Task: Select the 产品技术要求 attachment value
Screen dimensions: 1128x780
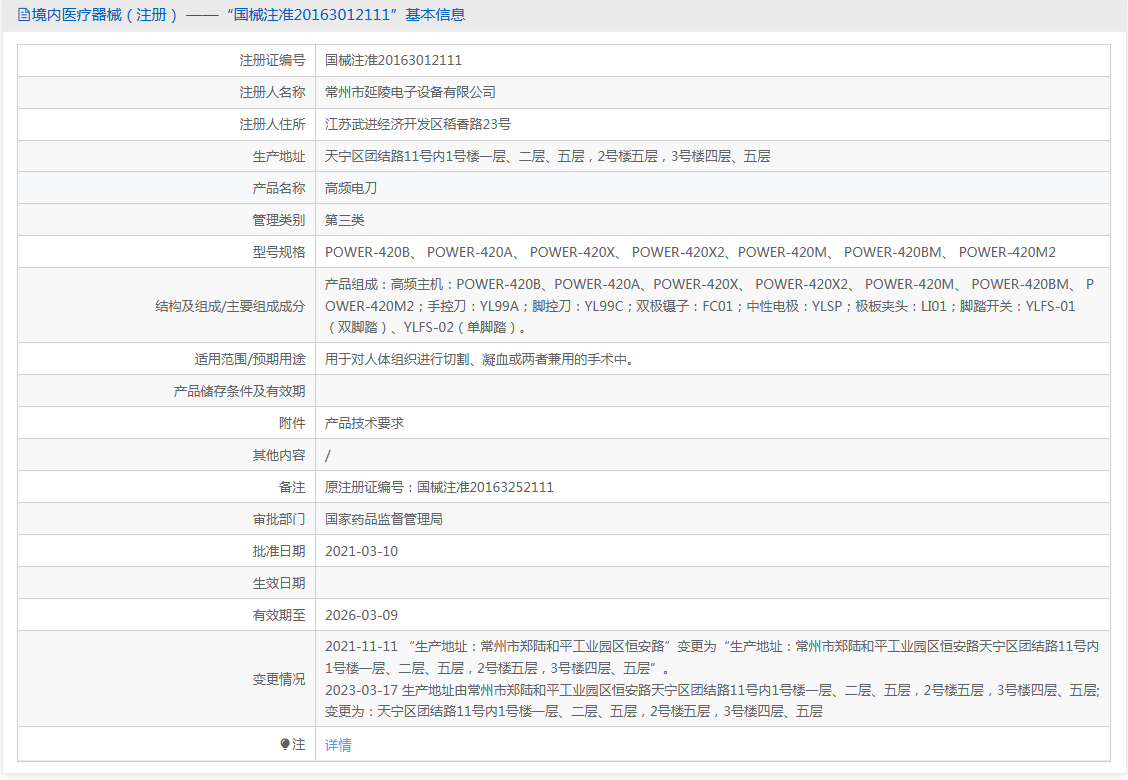Action: pyautogui.click(x=364, y=423)
